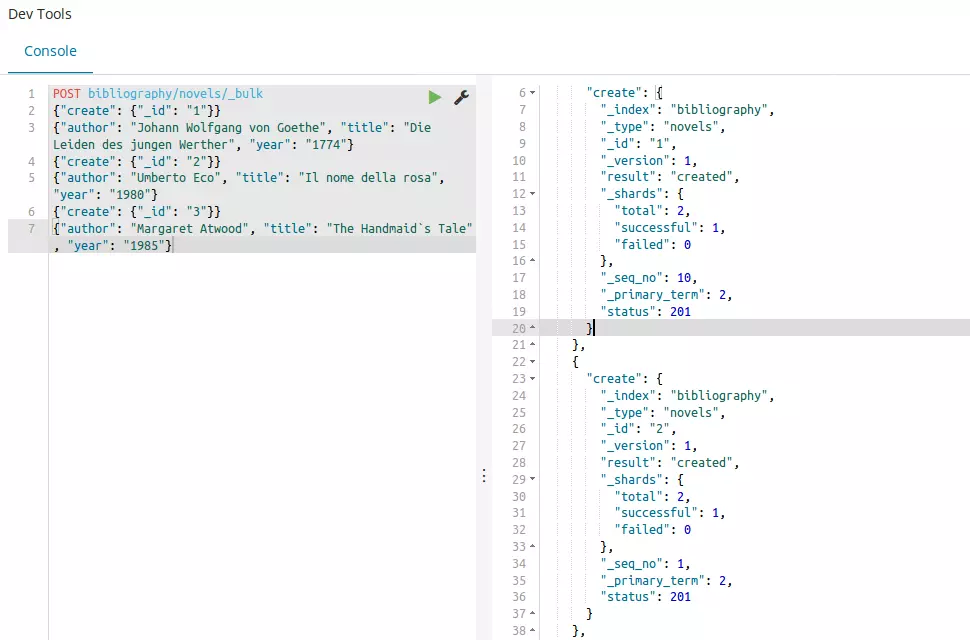The width and height of the screenshot is (970, 640).
Task: Click the fold marker at response line 37
Action: point(533,614)
